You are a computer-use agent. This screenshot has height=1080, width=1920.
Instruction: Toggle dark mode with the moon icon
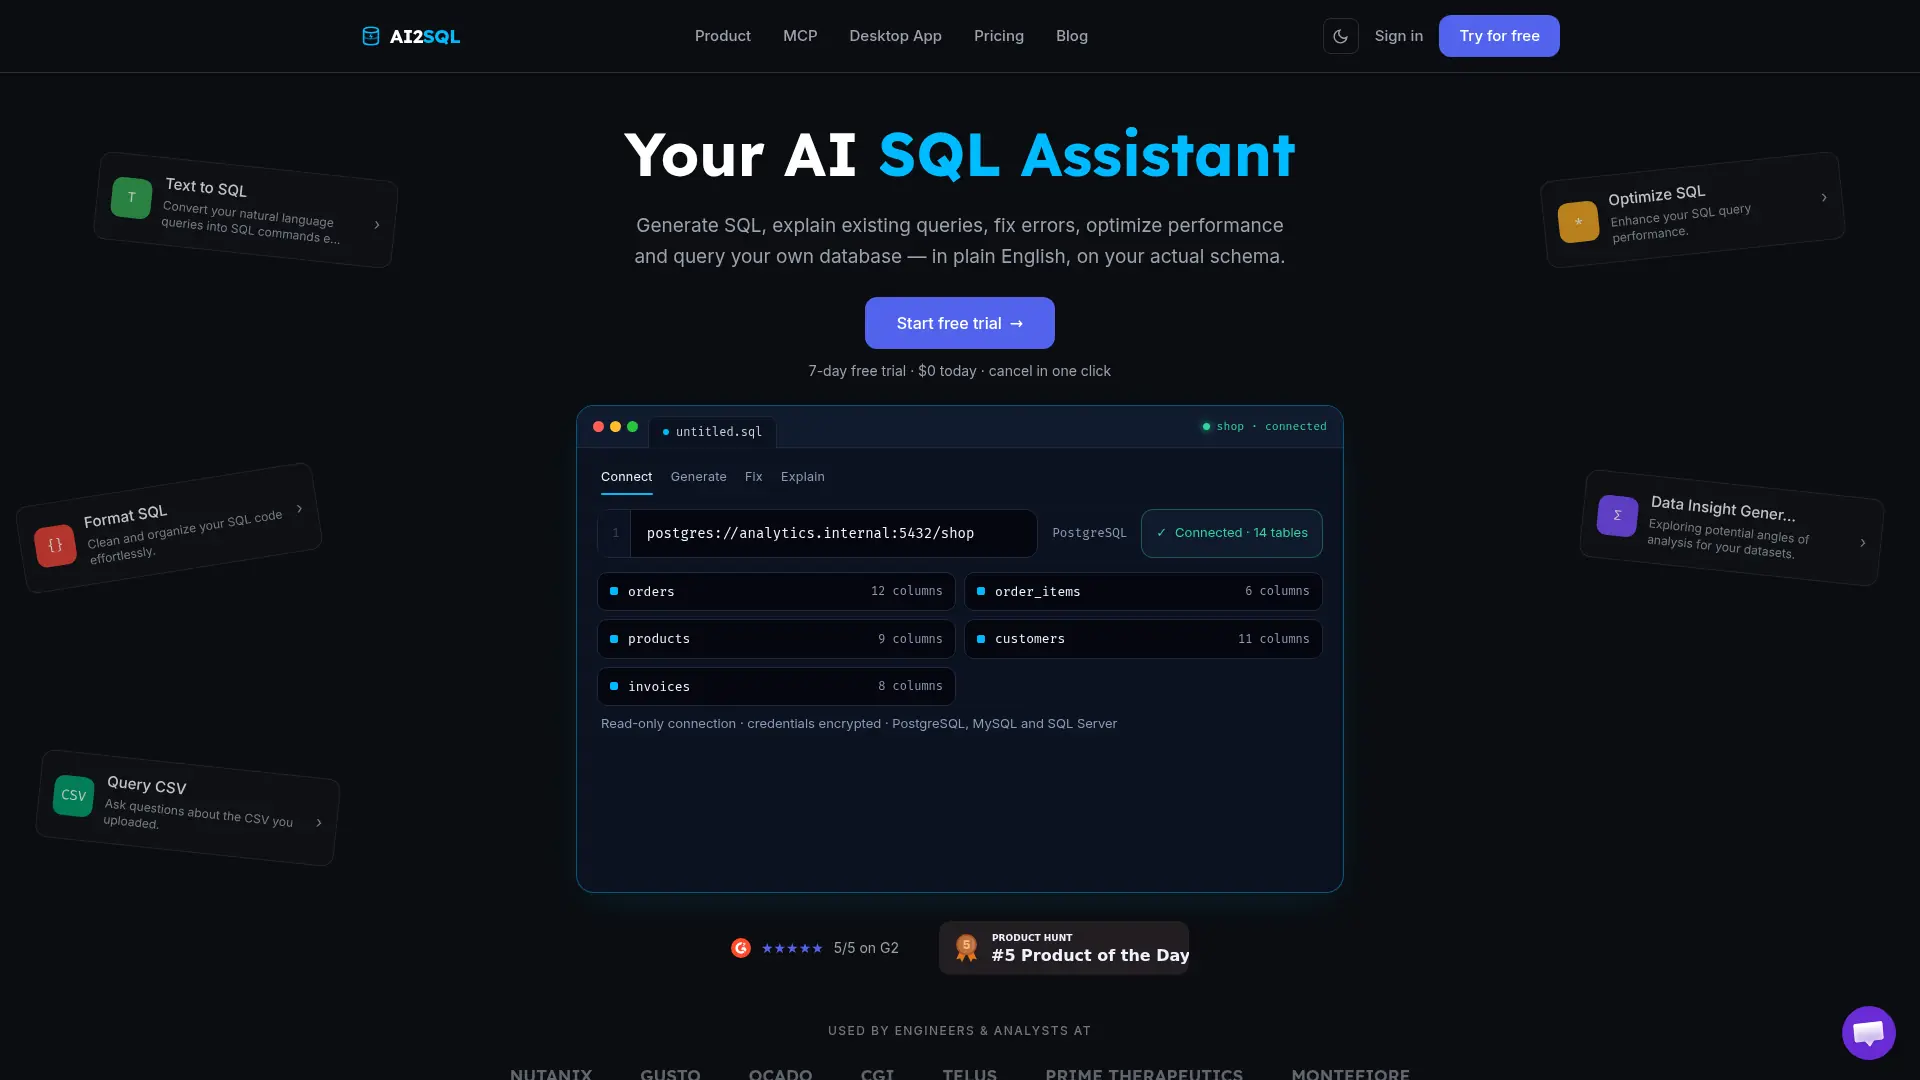tap(1340, 36)
